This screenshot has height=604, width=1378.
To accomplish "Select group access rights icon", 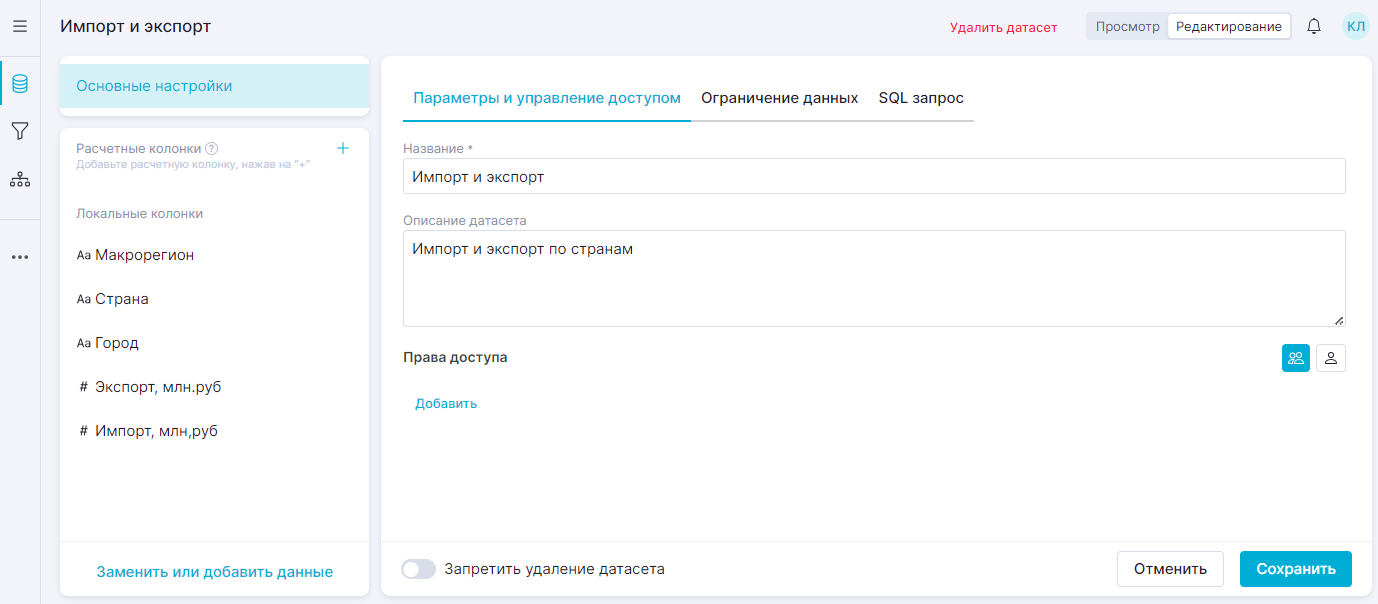I will pos(1295,358).
